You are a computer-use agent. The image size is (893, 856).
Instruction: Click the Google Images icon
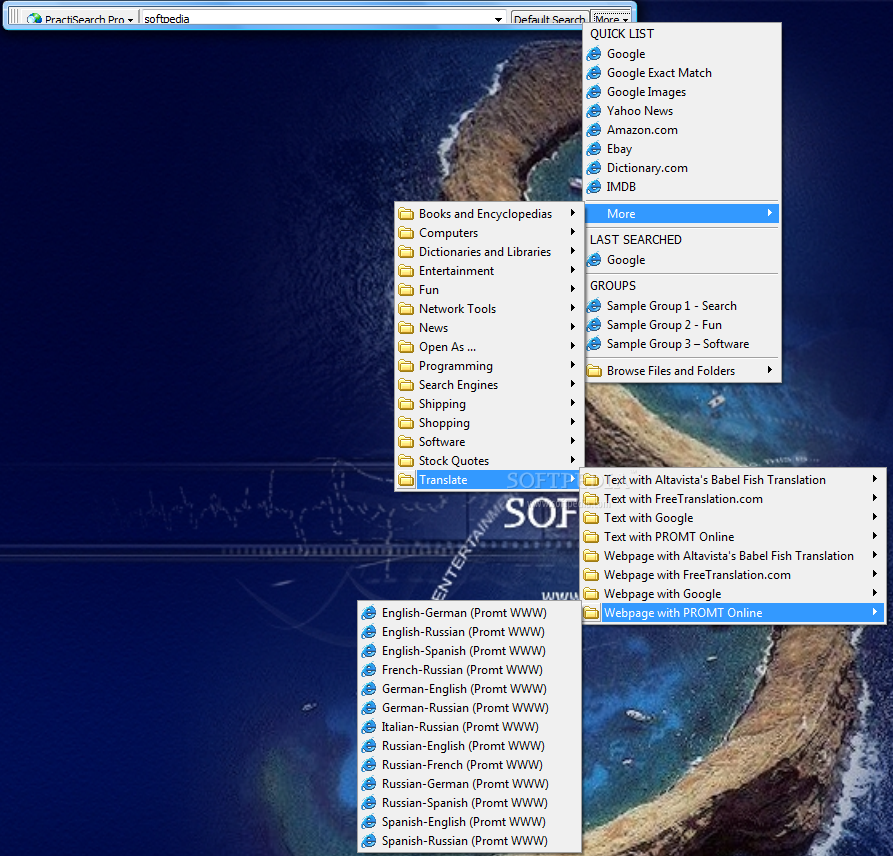pyautogui.click(x=594, y=92)
